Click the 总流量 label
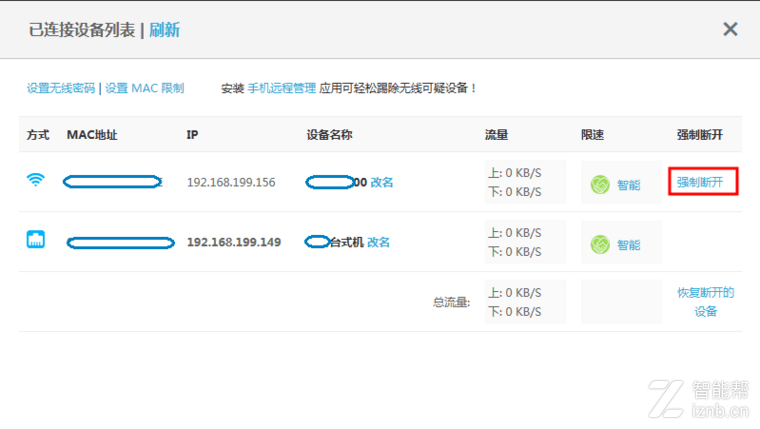This screenshot has height=429, width=760. 451,302
